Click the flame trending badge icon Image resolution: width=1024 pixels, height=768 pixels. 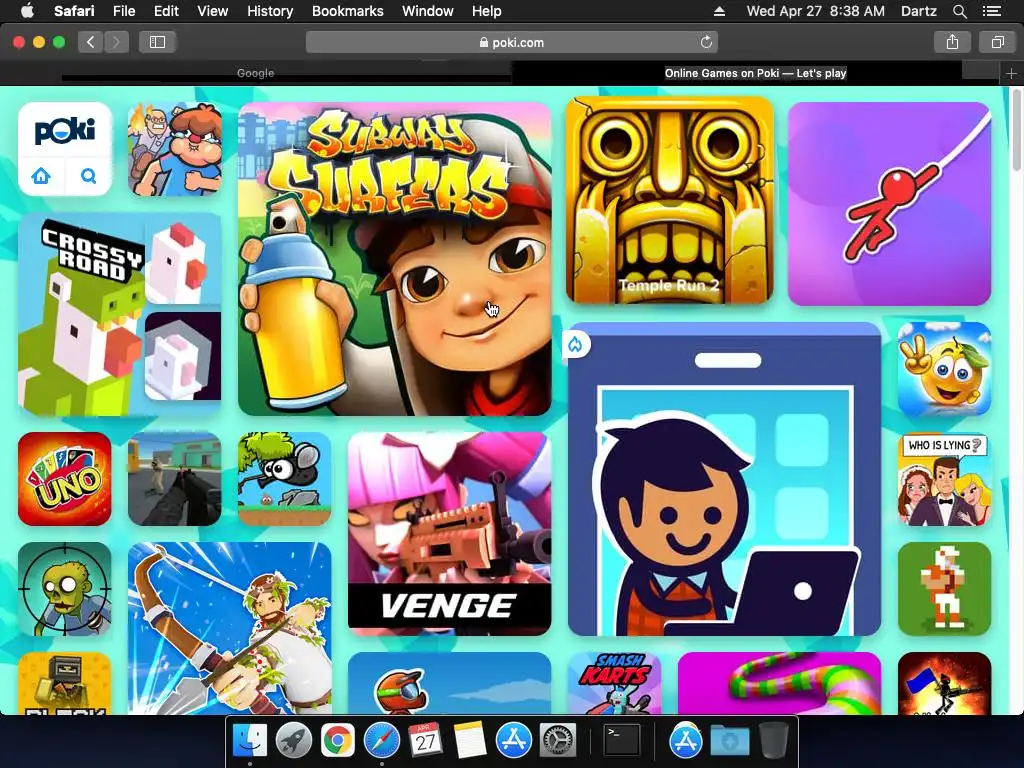(575, 344)
